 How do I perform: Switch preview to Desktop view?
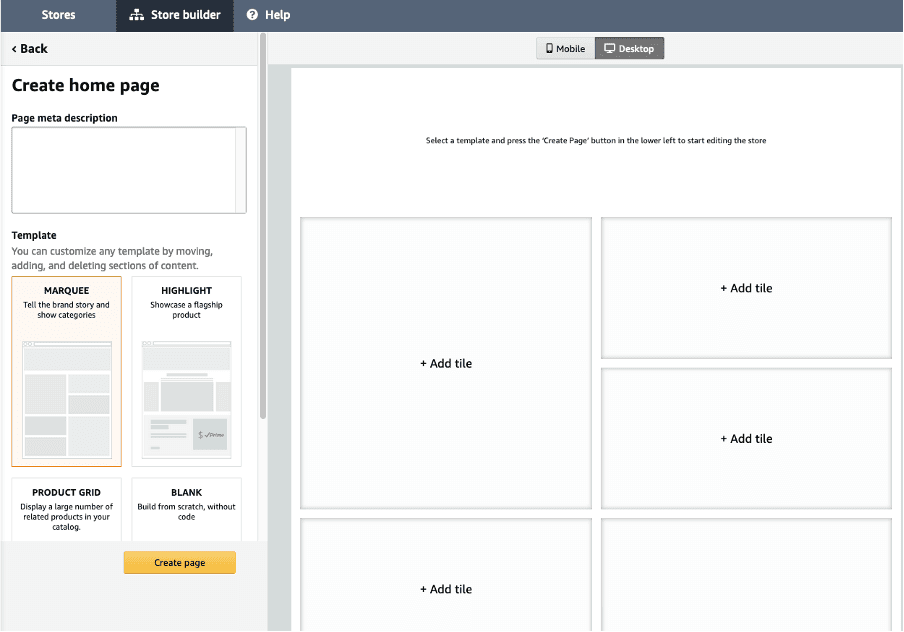(x=629, y=48)
